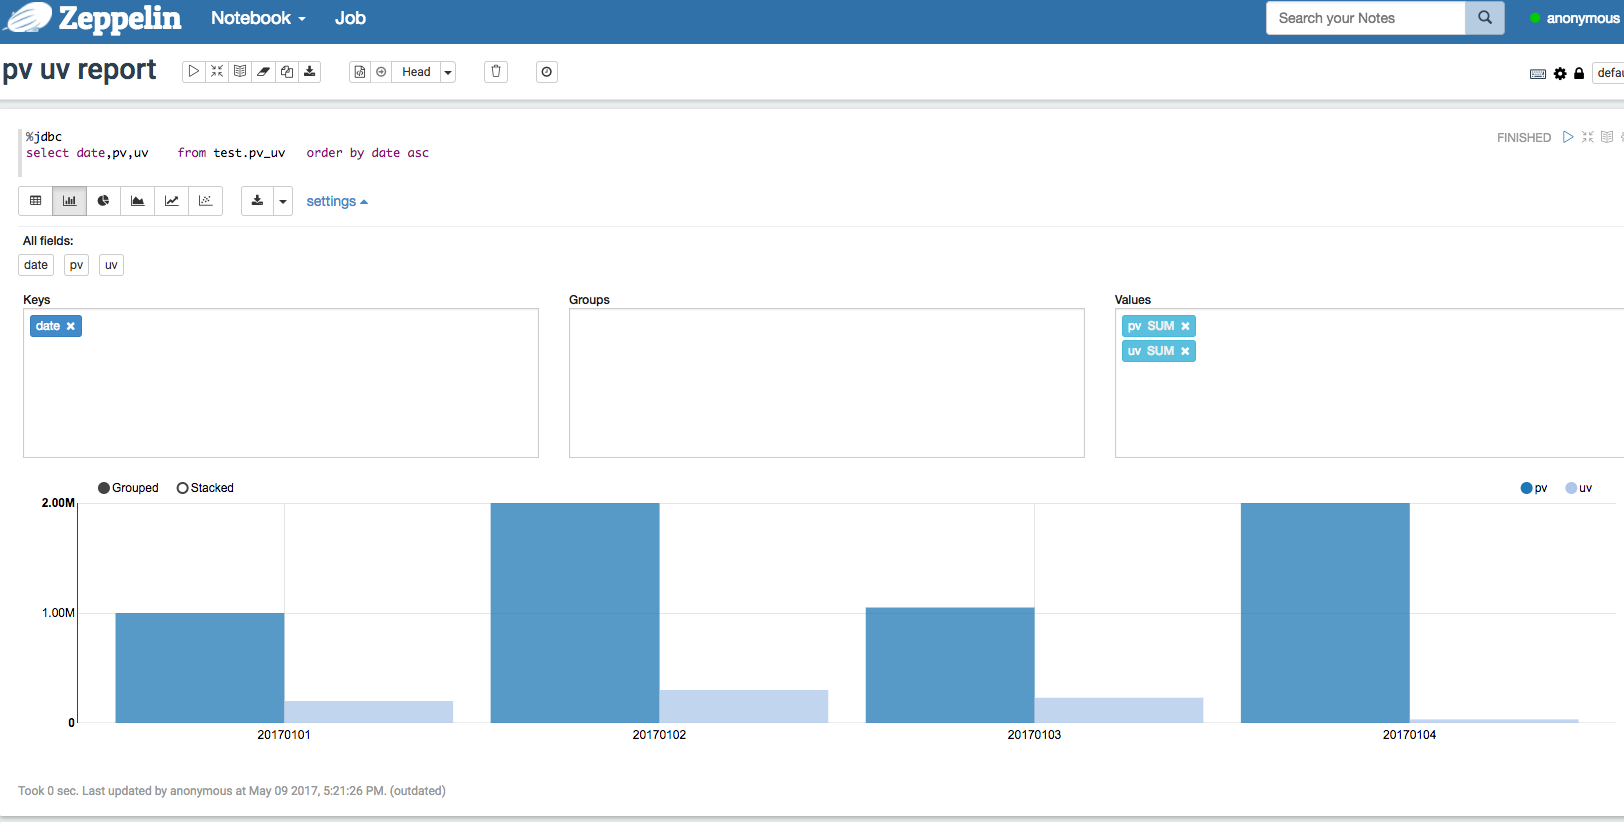Remove the uv SUM value
This screenshot has width=1624, height=825.
[x=1185, y=351]
